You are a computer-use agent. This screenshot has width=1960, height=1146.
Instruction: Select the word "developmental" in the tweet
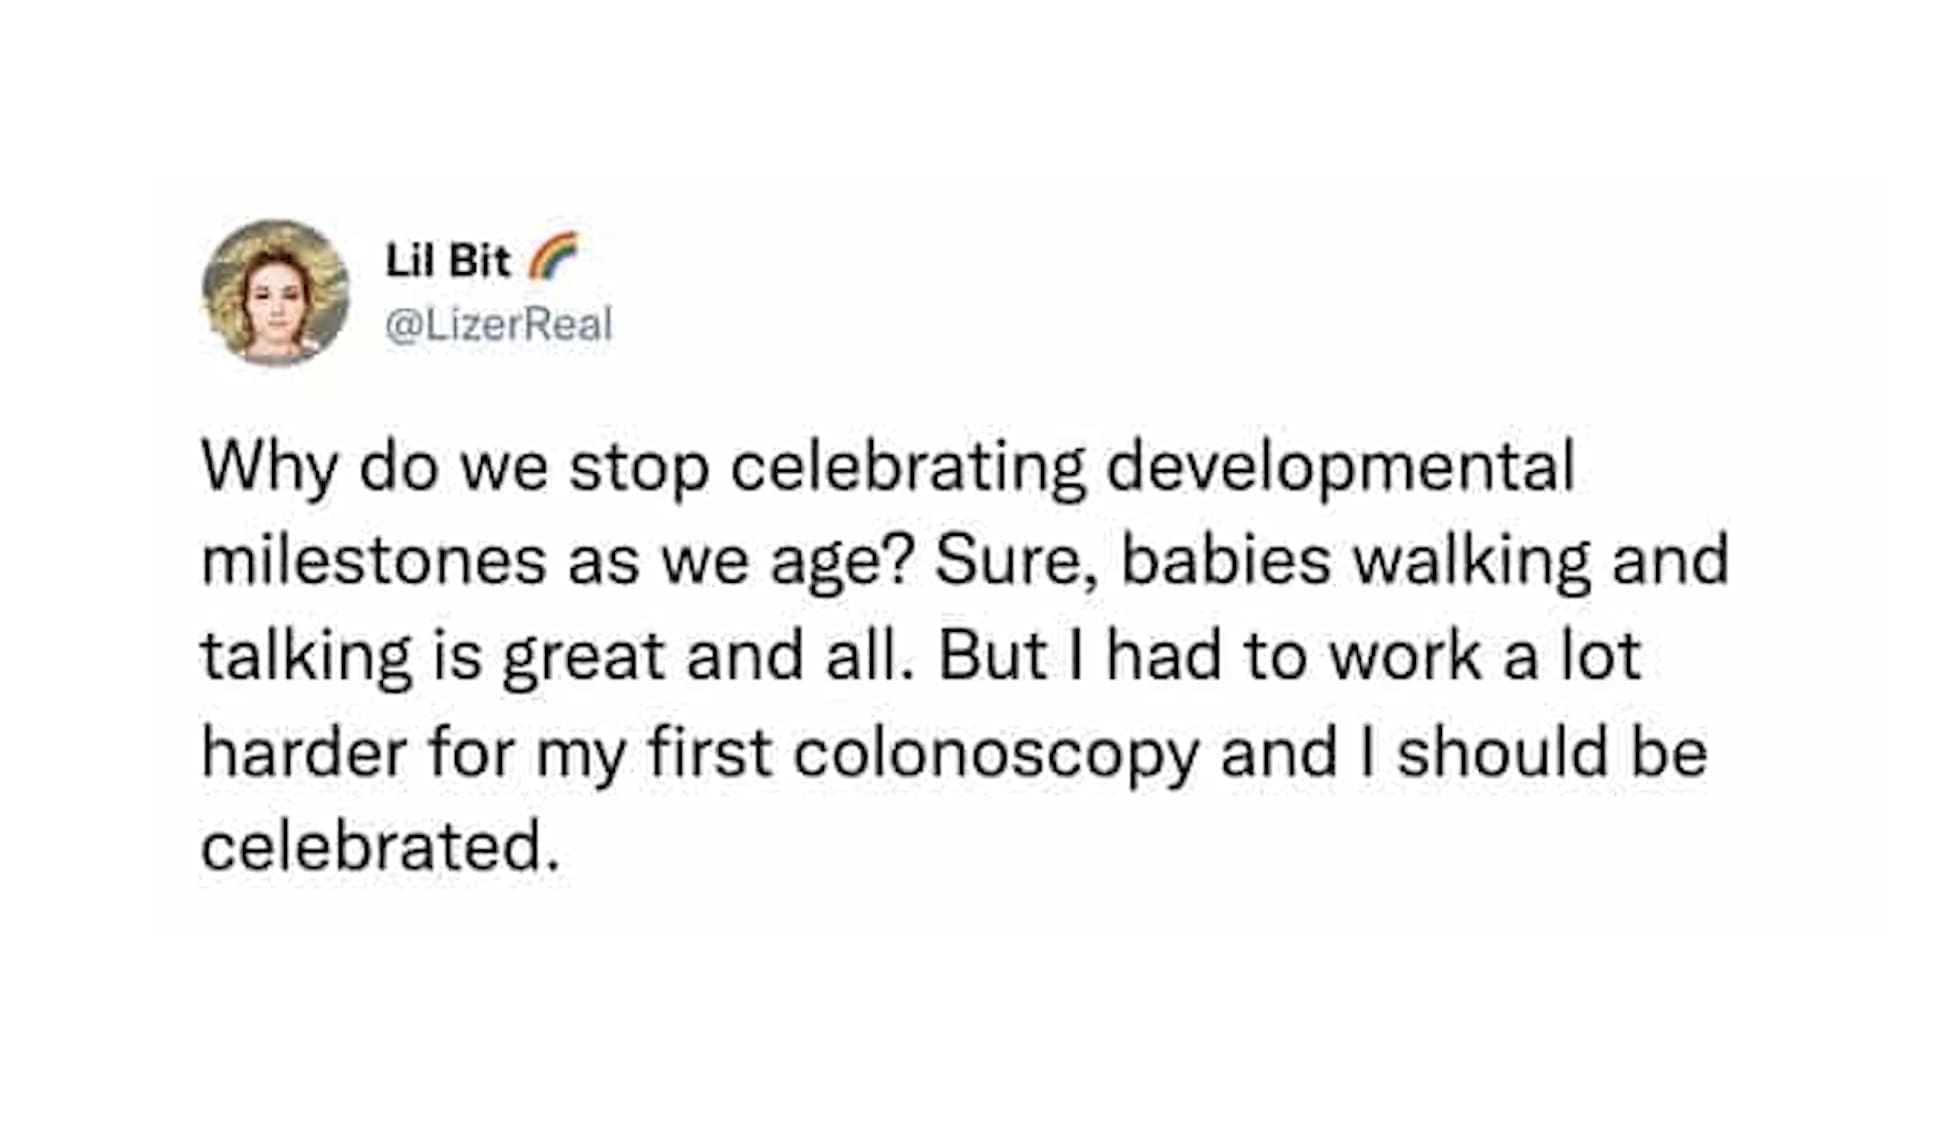[x=1340, y=466]
